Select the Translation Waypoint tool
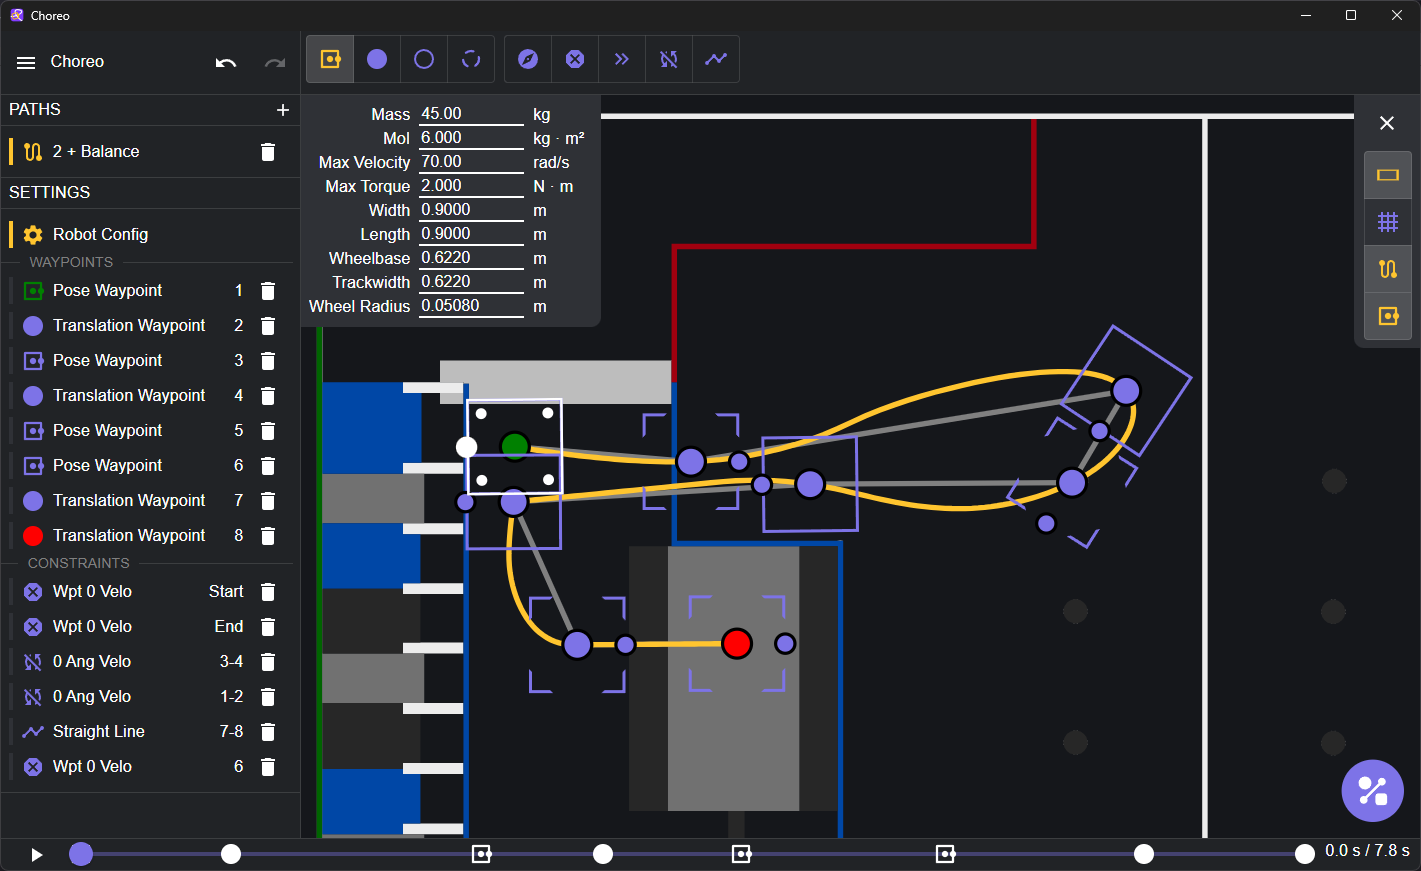The height and width of the screenshot is (871, 1421). pyautogui.click(x=377, y=59)
